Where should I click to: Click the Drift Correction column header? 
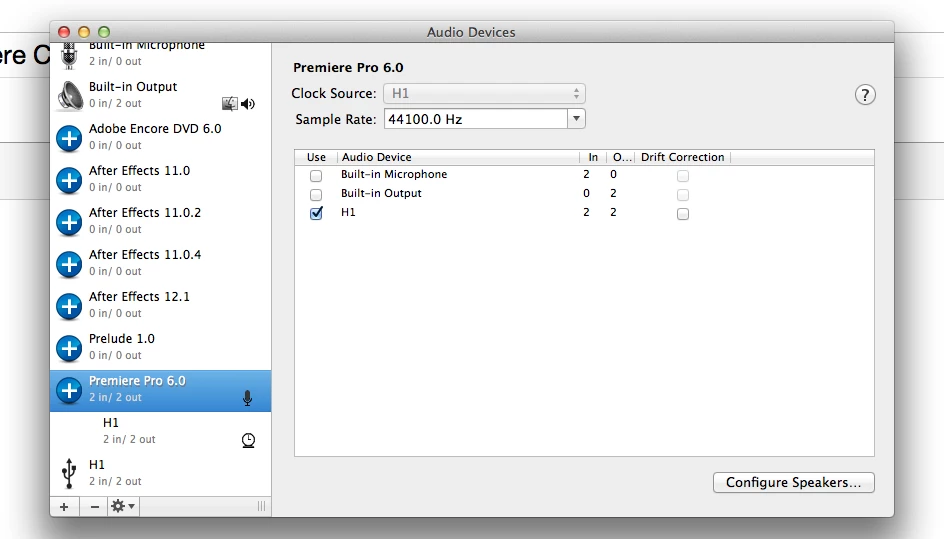(683, 157)
